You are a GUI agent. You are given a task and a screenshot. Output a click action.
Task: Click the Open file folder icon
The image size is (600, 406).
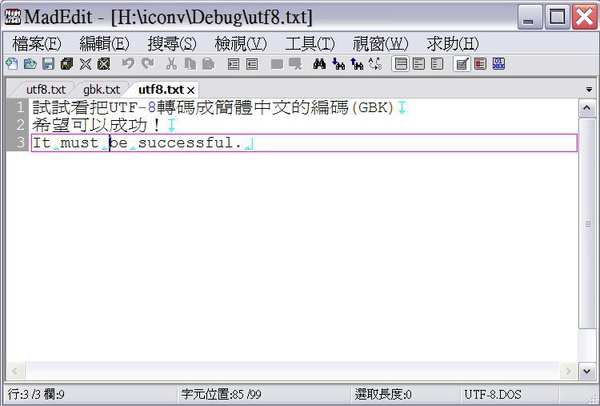30,64
